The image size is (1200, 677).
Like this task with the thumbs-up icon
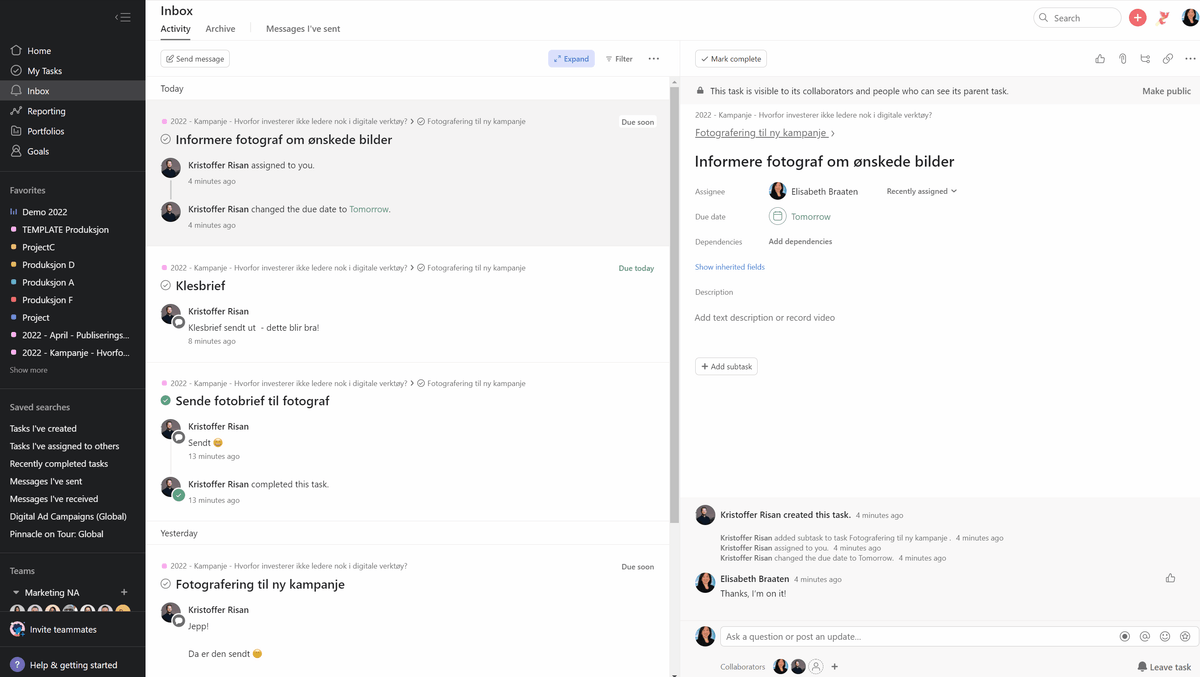click(x=1100, y=59)
